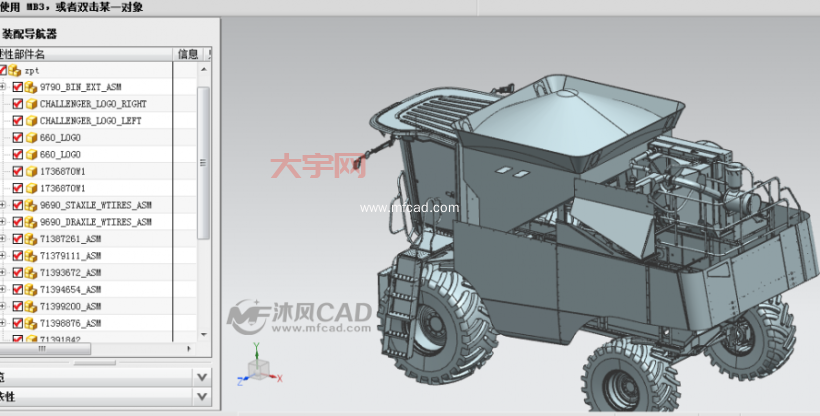
Task: Expand the 9790_BIN_EXT_ASM node
Action: [x=3, y=87]
